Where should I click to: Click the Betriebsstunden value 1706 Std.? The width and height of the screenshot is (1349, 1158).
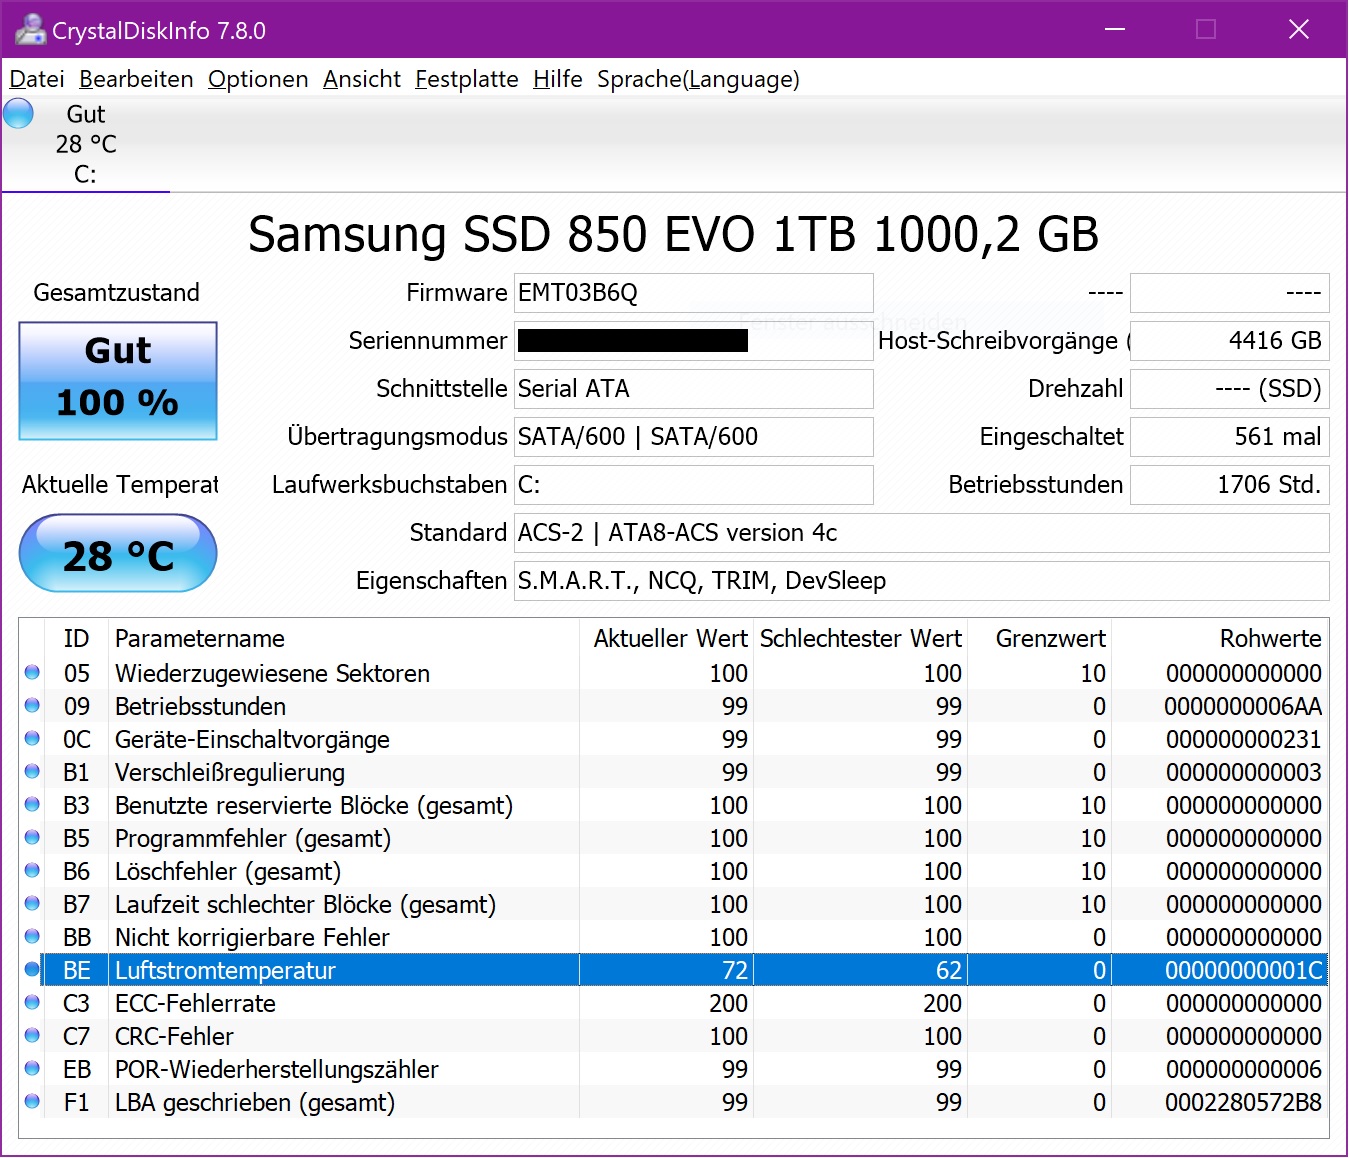[x=1230, y=485]
